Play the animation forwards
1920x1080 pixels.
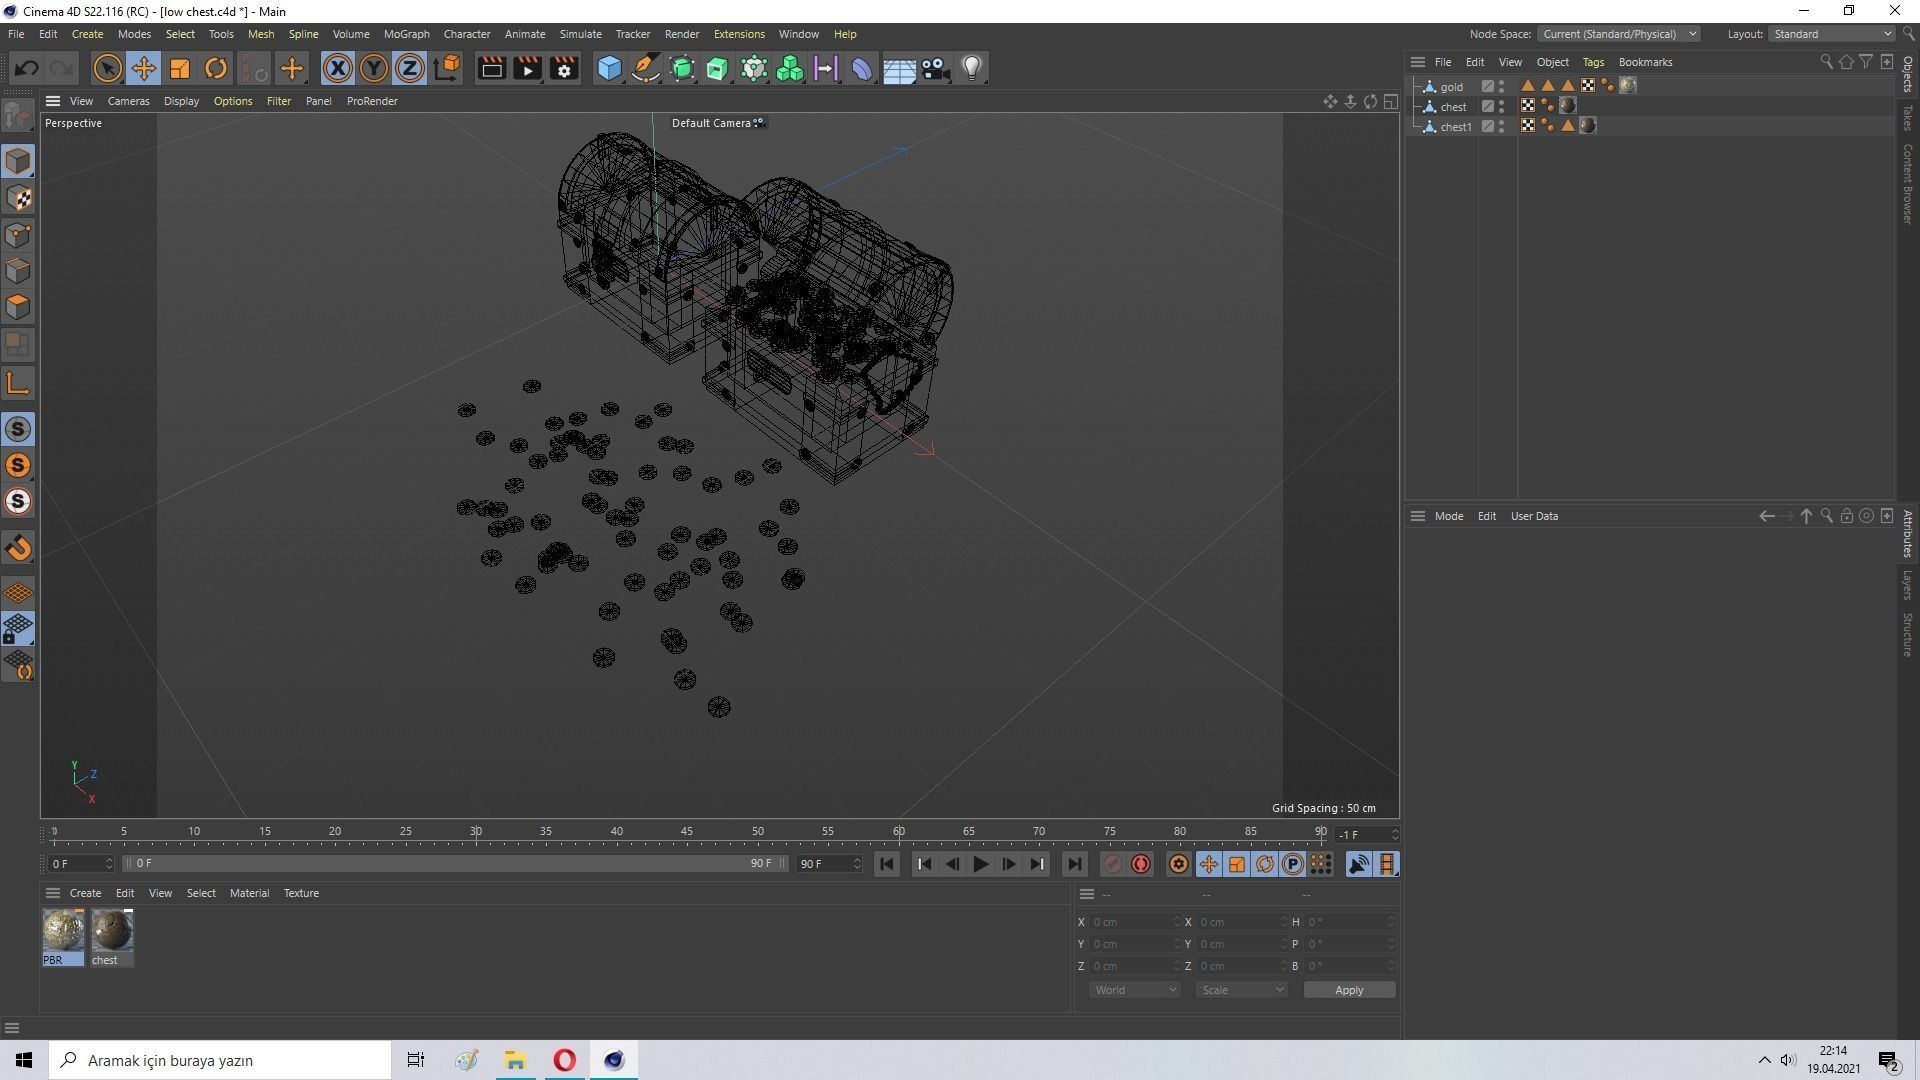click(x=980, y=864)
